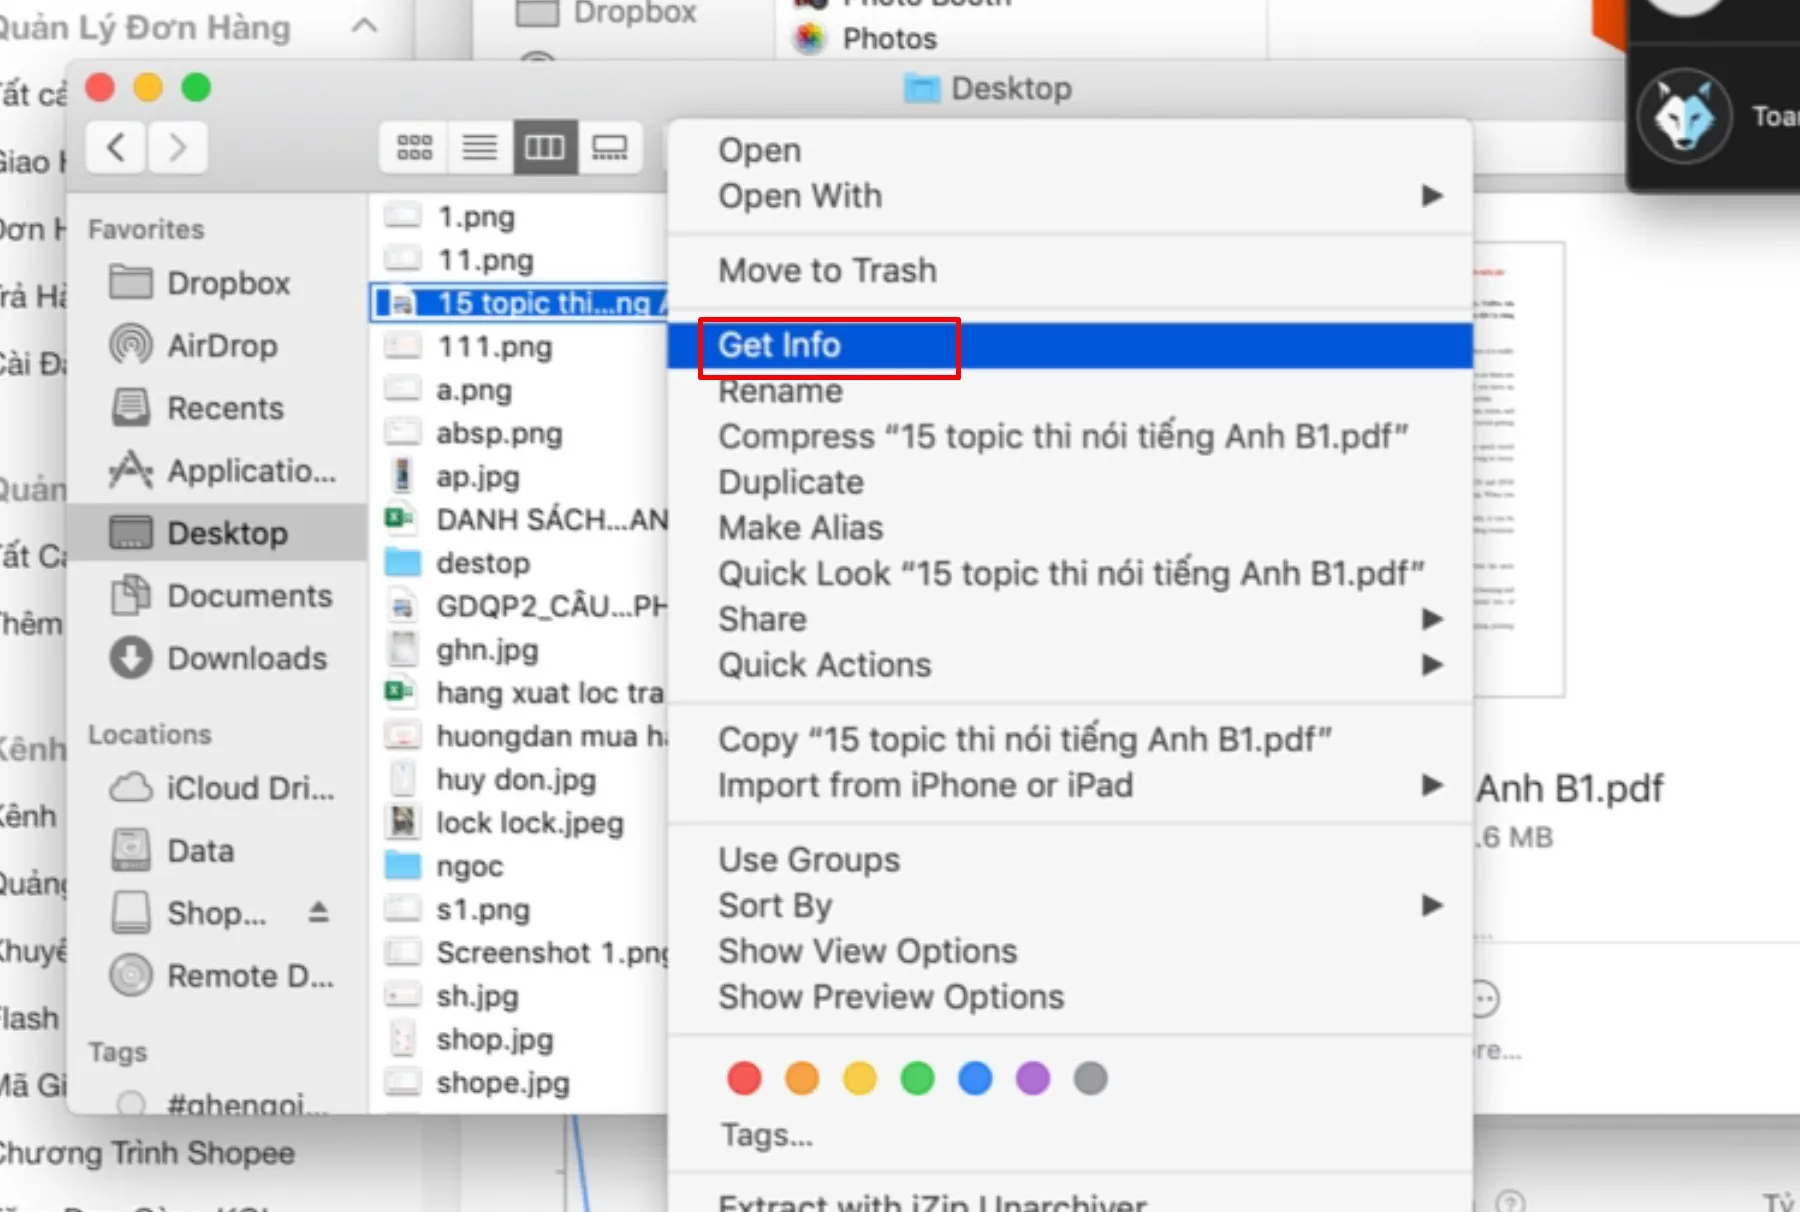This screenshot has height=1212, width=1800.
Task: Apply the blue tag color
Action: coord(975,1078)
